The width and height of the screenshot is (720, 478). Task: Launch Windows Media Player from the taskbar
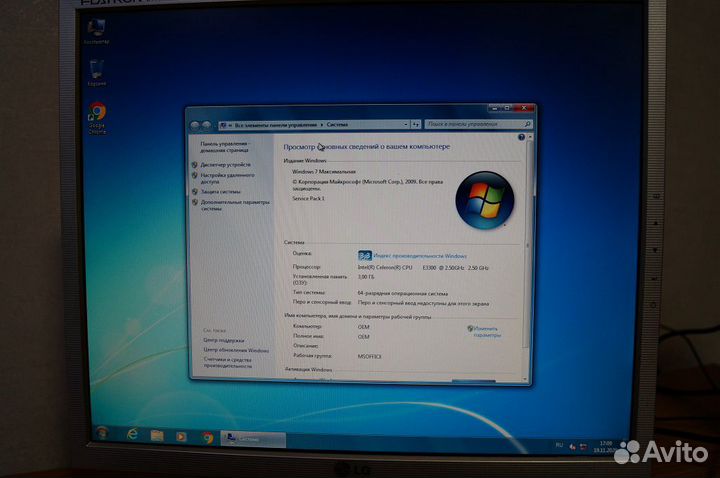click(181, 436)
